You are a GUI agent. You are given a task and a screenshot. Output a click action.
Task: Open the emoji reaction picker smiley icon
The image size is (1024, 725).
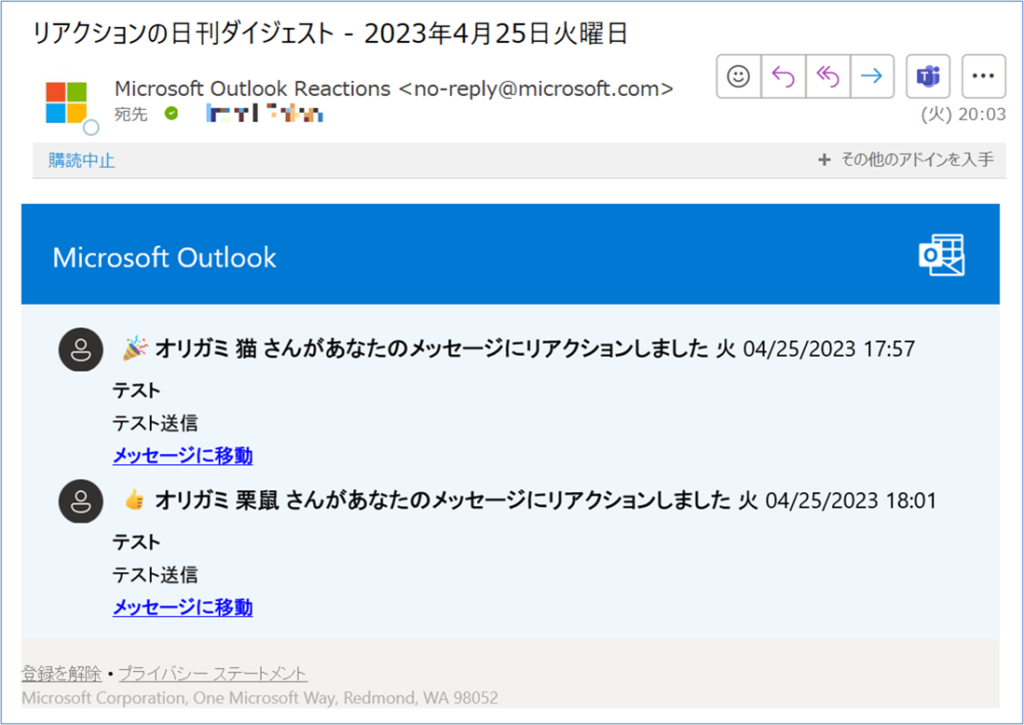[x=739, y=77]
